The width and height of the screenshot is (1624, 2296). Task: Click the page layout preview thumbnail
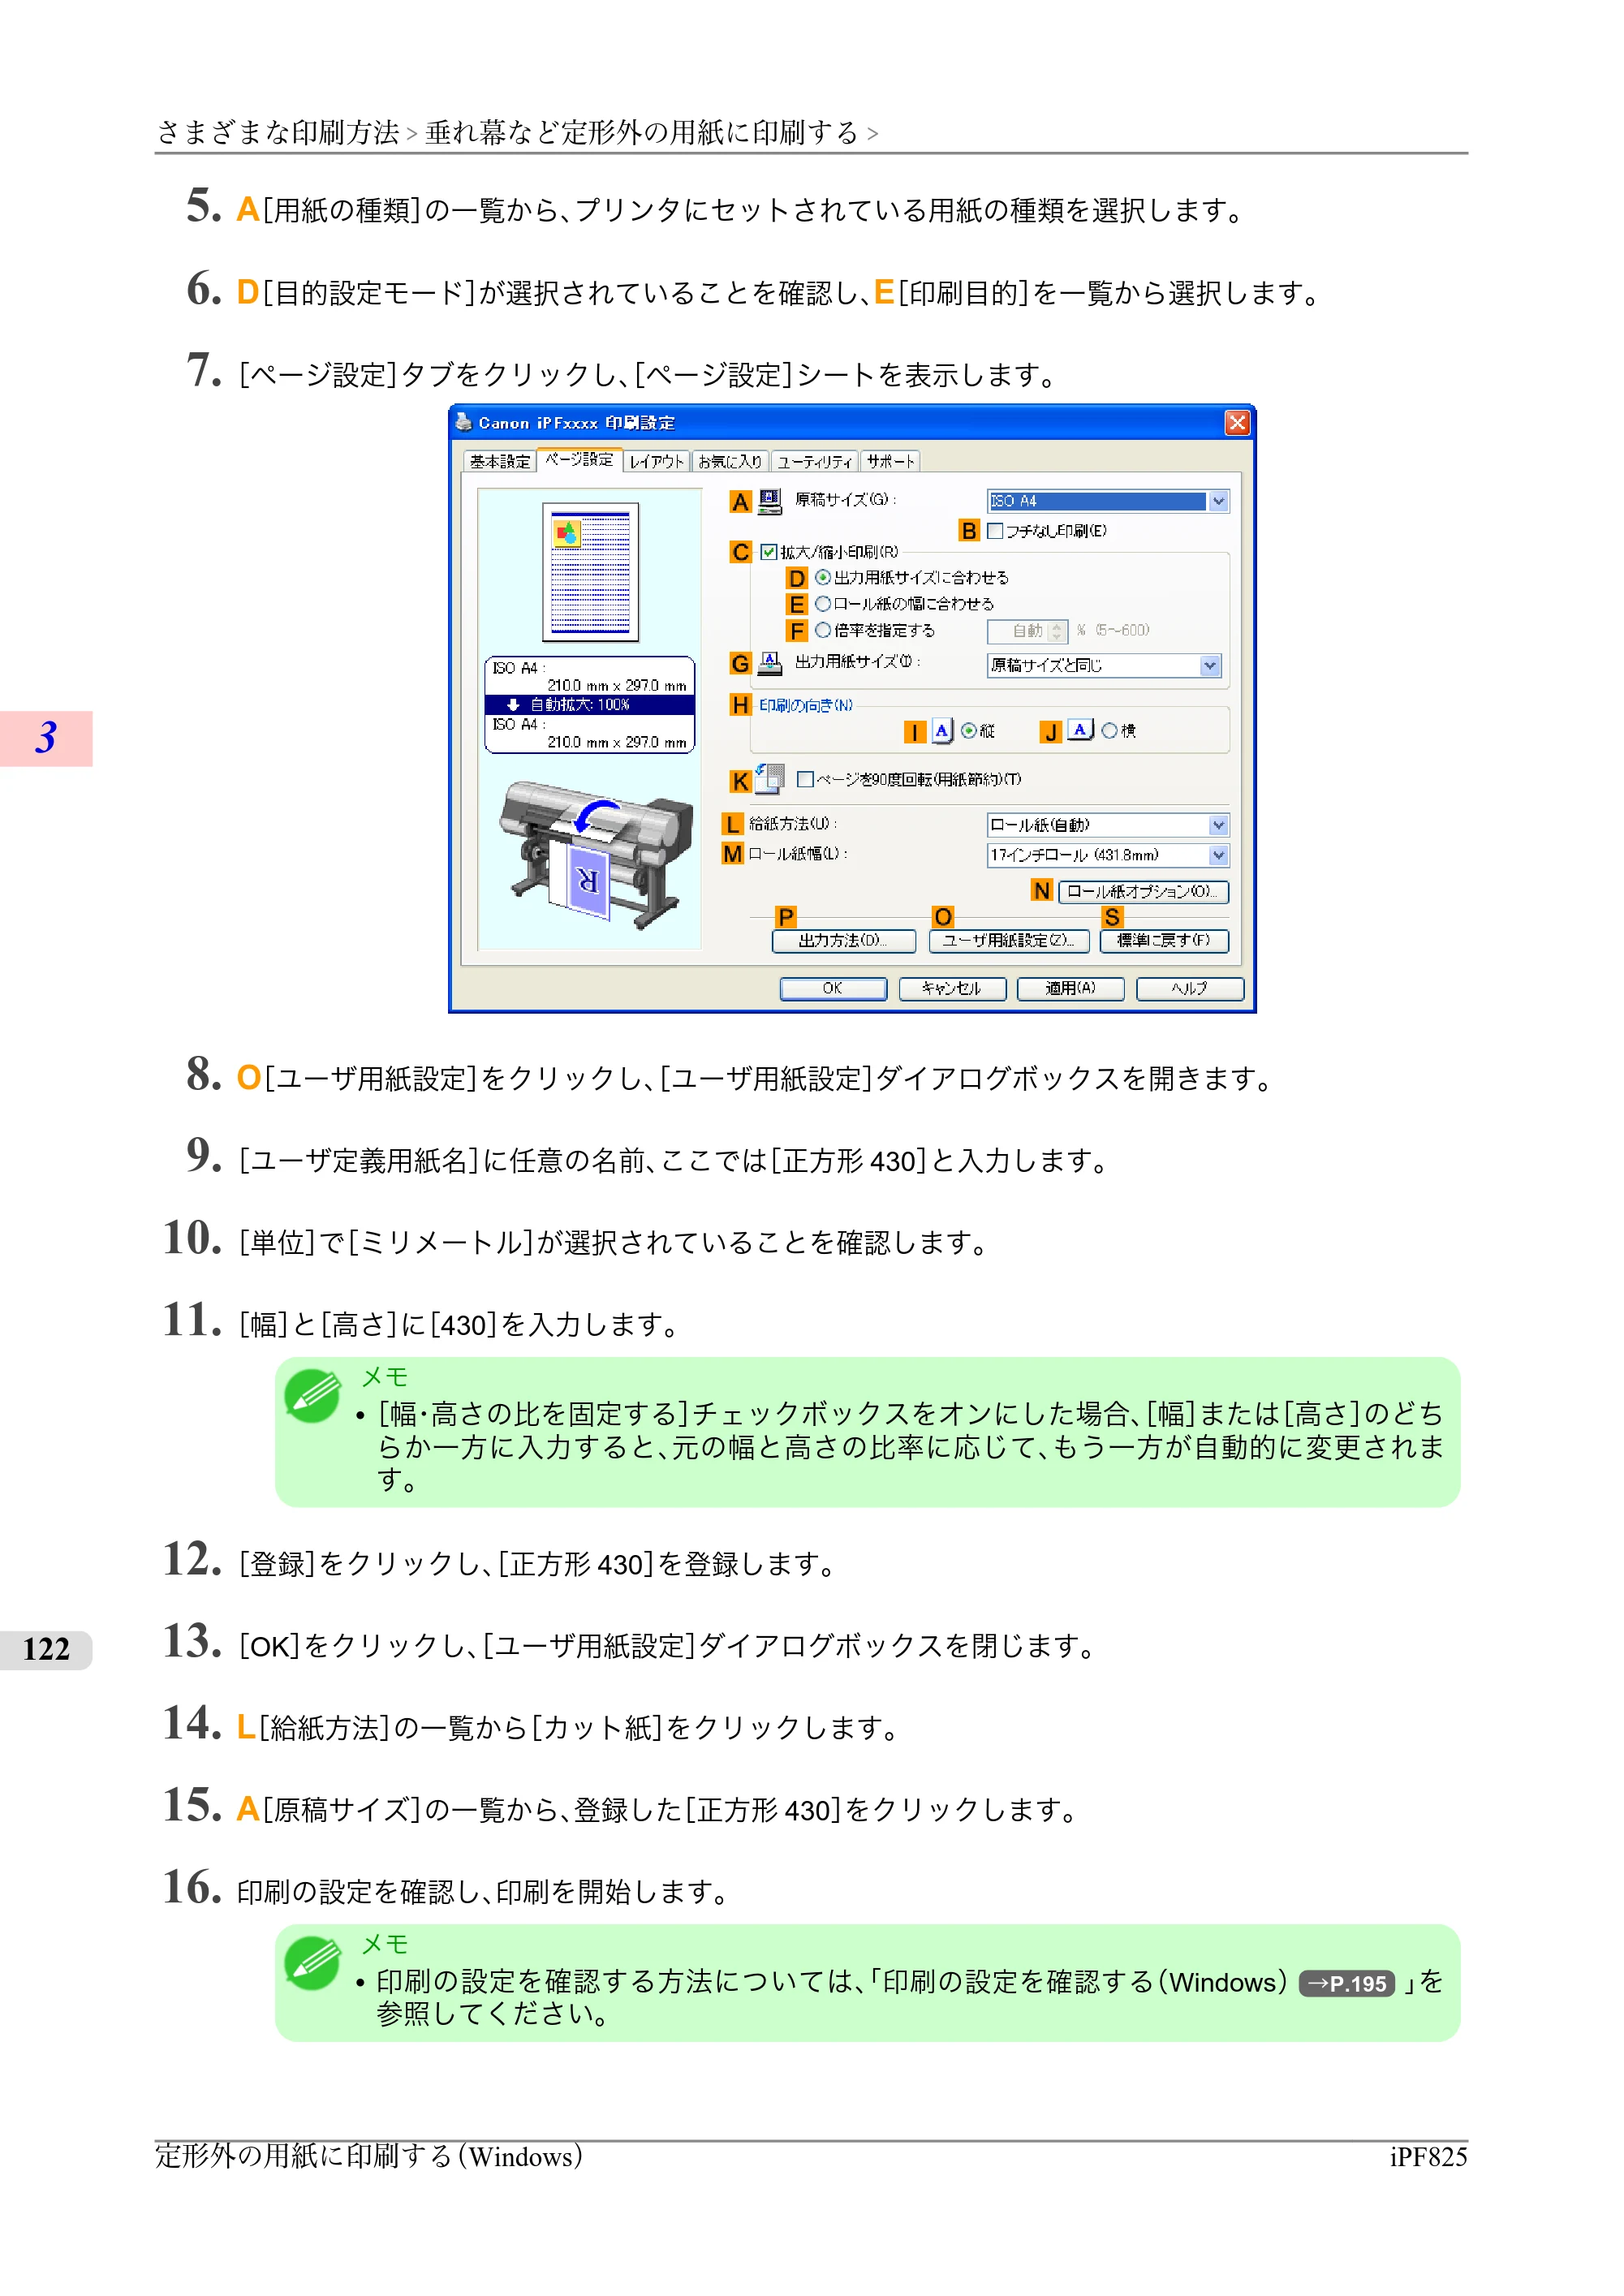coord(590,572)
